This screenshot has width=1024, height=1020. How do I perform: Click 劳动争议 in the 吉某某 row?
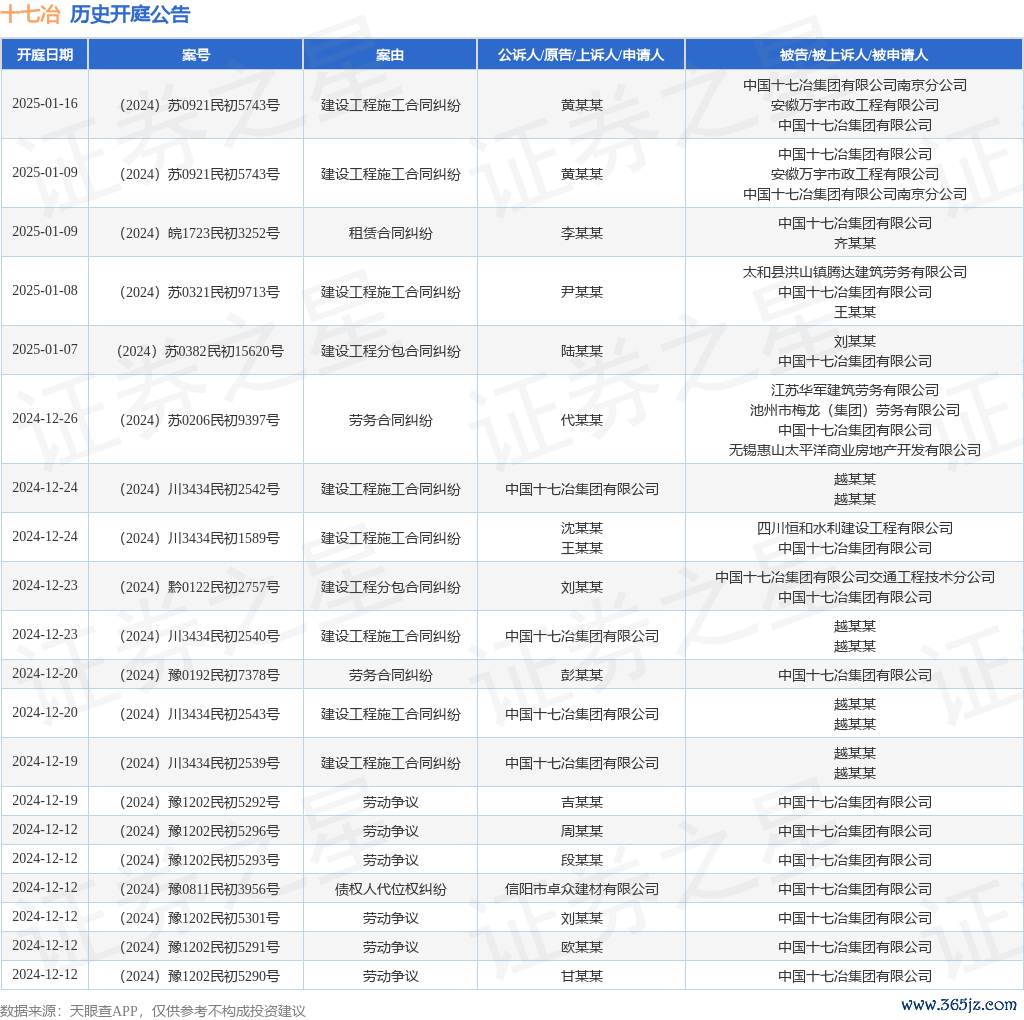click(x=391, y=802)
